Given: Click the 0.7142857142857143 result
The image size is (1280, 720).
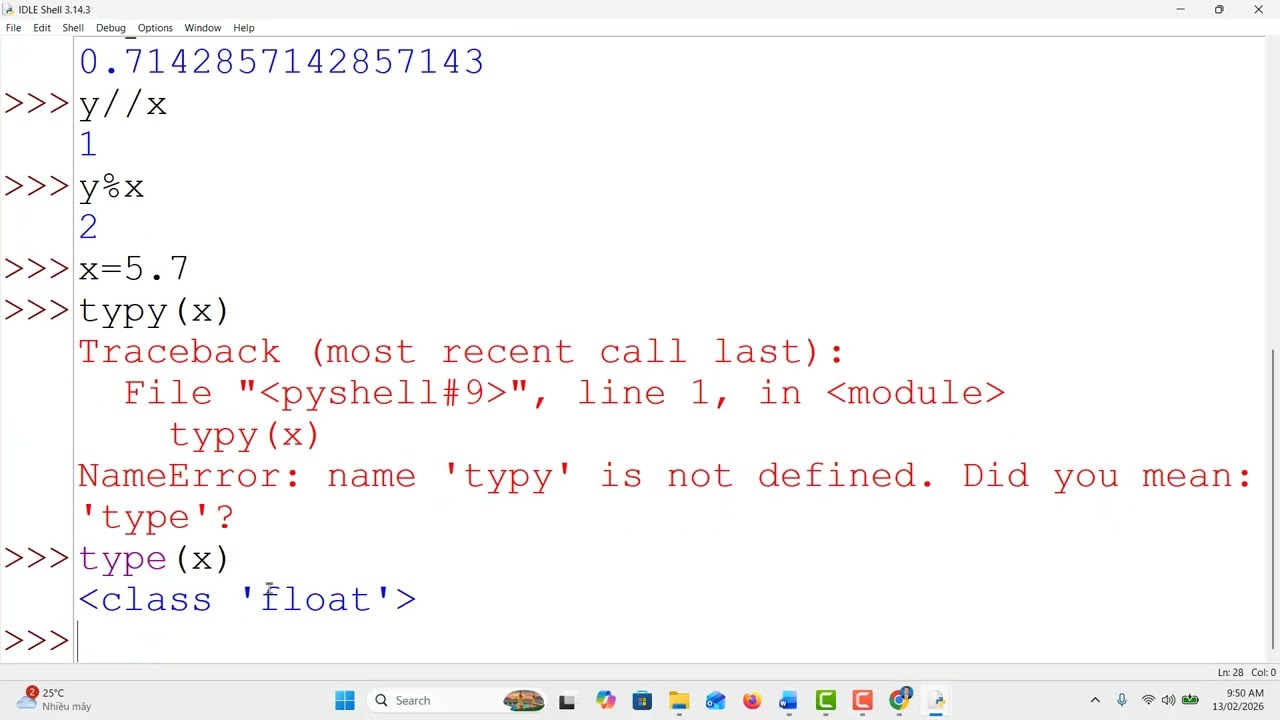Looking at the screenshot, I should [281, 62].
